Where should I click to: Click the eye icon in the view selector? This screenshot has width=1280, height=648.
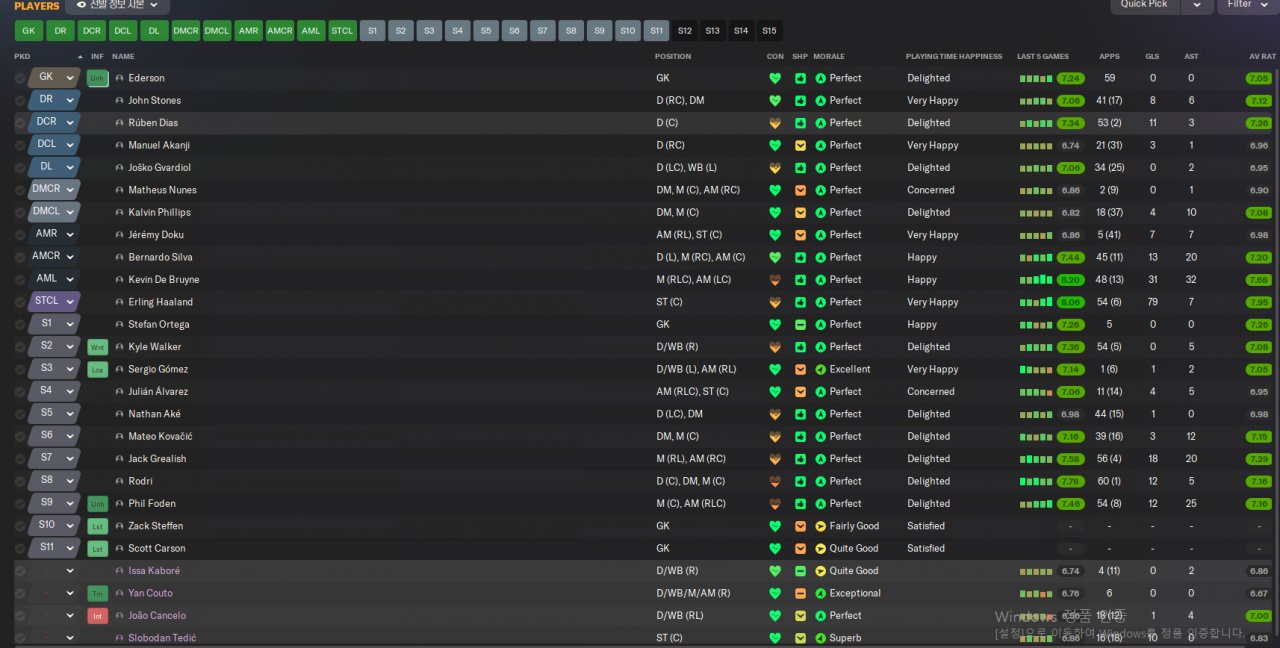tap(81, 5)
